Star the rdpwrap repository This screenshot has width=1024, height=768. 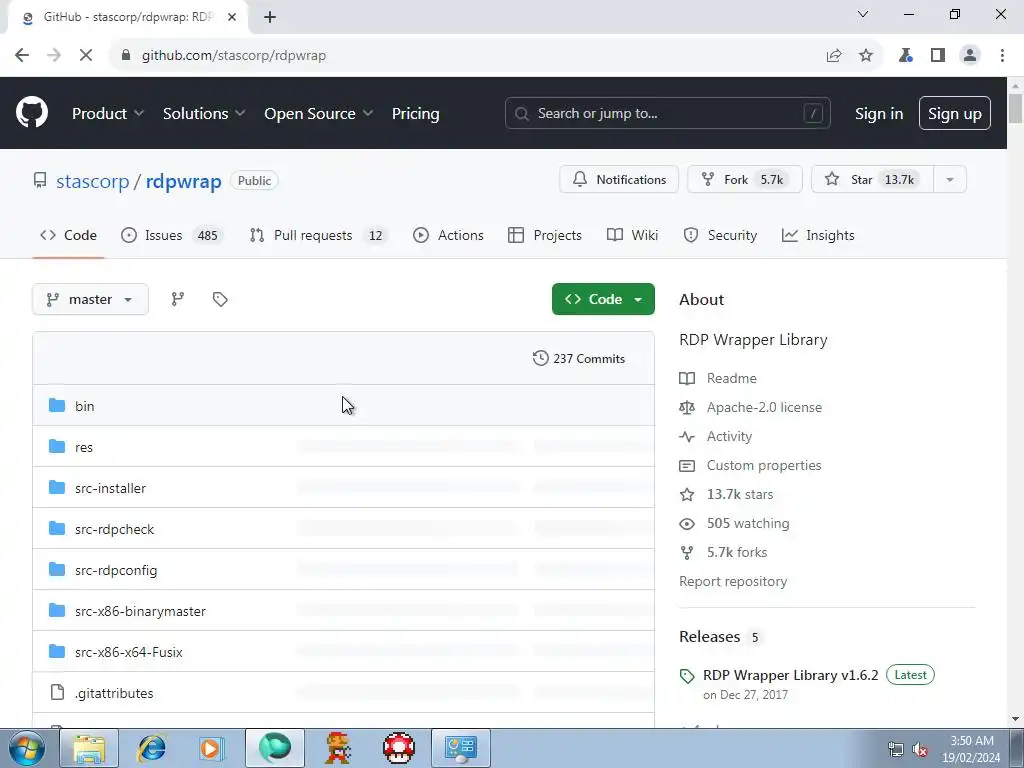[872, 180]
